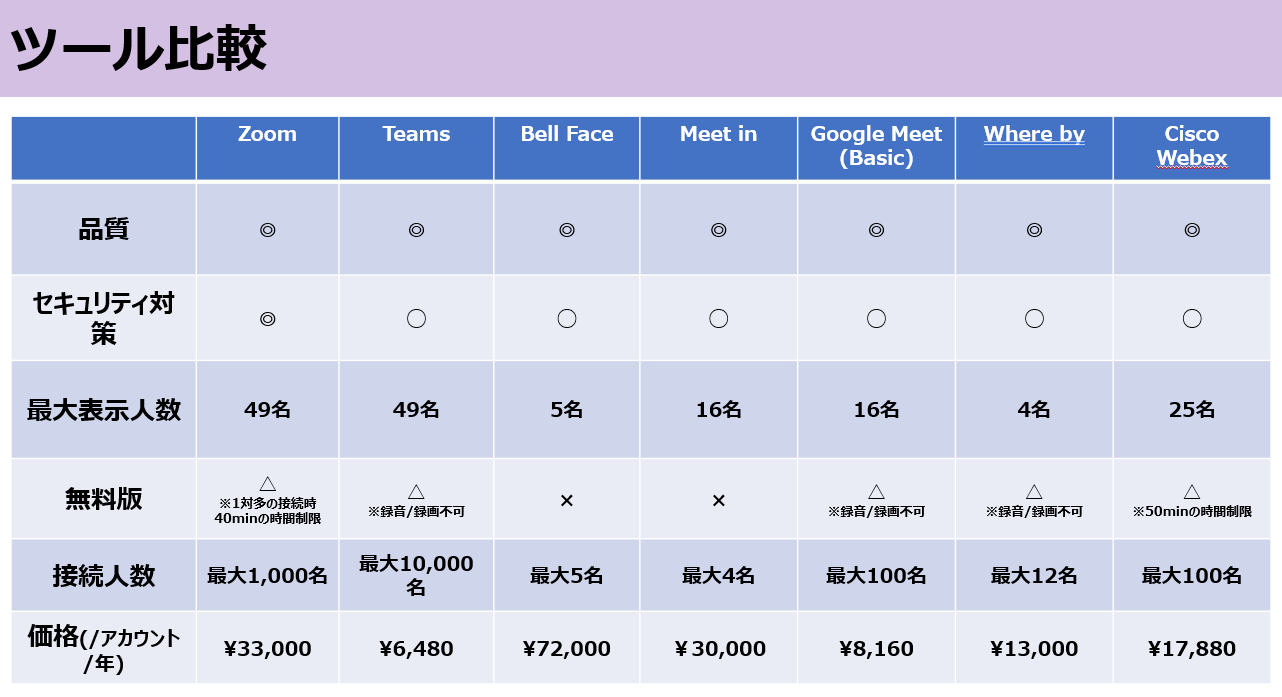Click the triangle mark in Teams free version
Image resolution: width=1282 pixels, height=697 pixels.
pyautogui.click(x=416, y=491)
